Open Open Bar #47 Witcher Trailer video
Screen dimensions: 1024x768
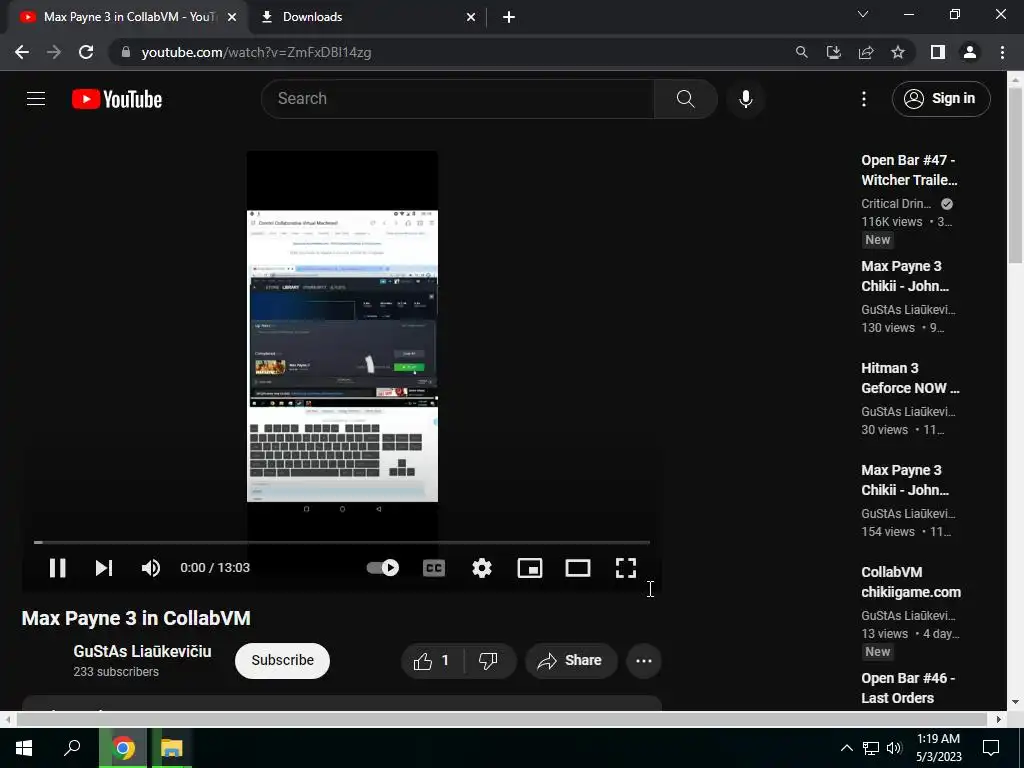(x=909, y=170)
